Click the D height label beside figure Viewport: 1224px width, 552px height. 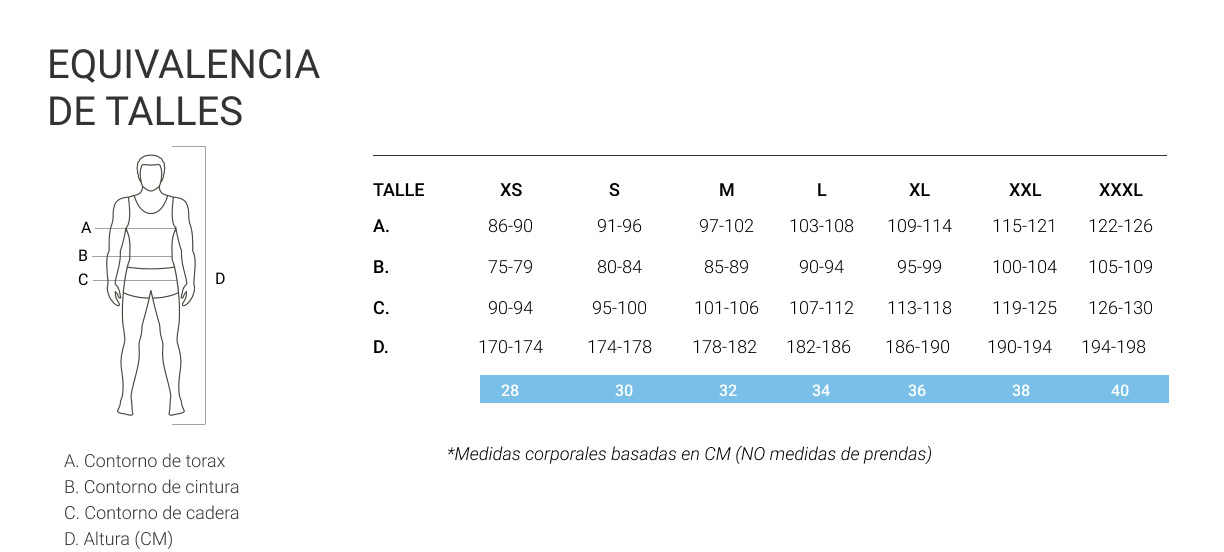(x=221, y=279)
